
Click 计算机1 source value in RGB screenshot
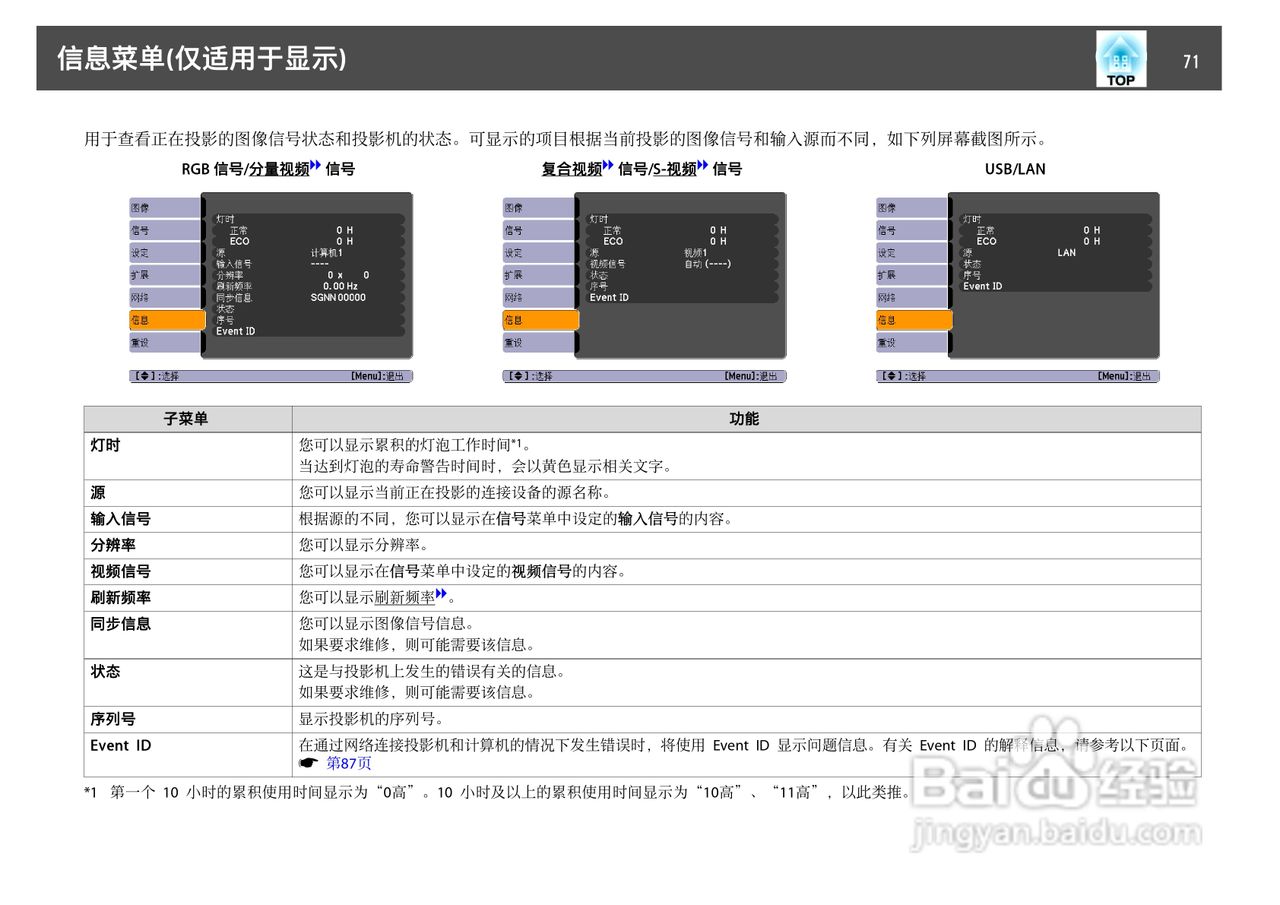tap(326, 253)
